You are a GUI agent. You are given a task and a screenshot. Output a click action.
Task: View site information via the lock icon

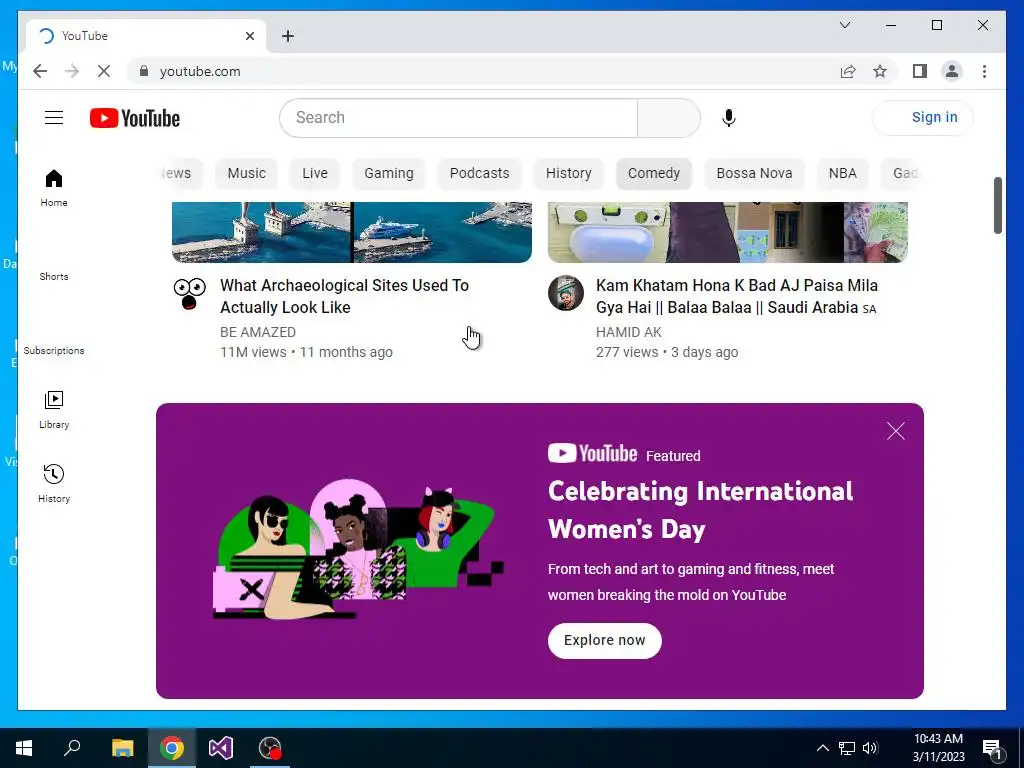point(144,71)
